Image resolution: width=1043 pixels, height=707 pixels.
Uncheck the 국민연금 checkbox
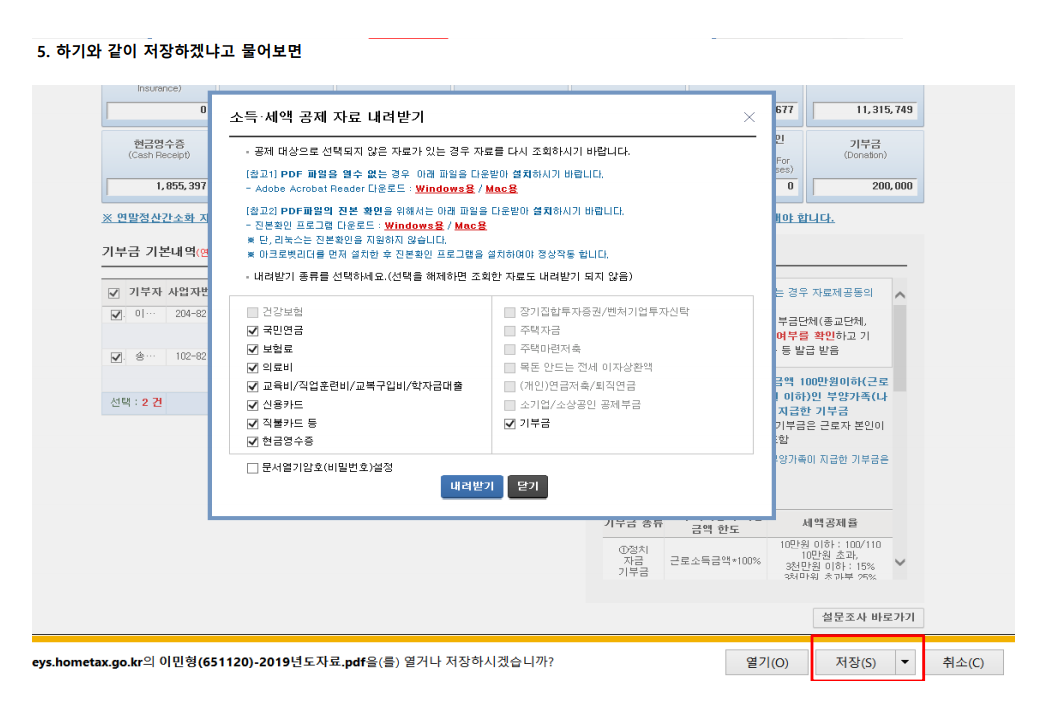pyautogui.click(x=253, y=330)
